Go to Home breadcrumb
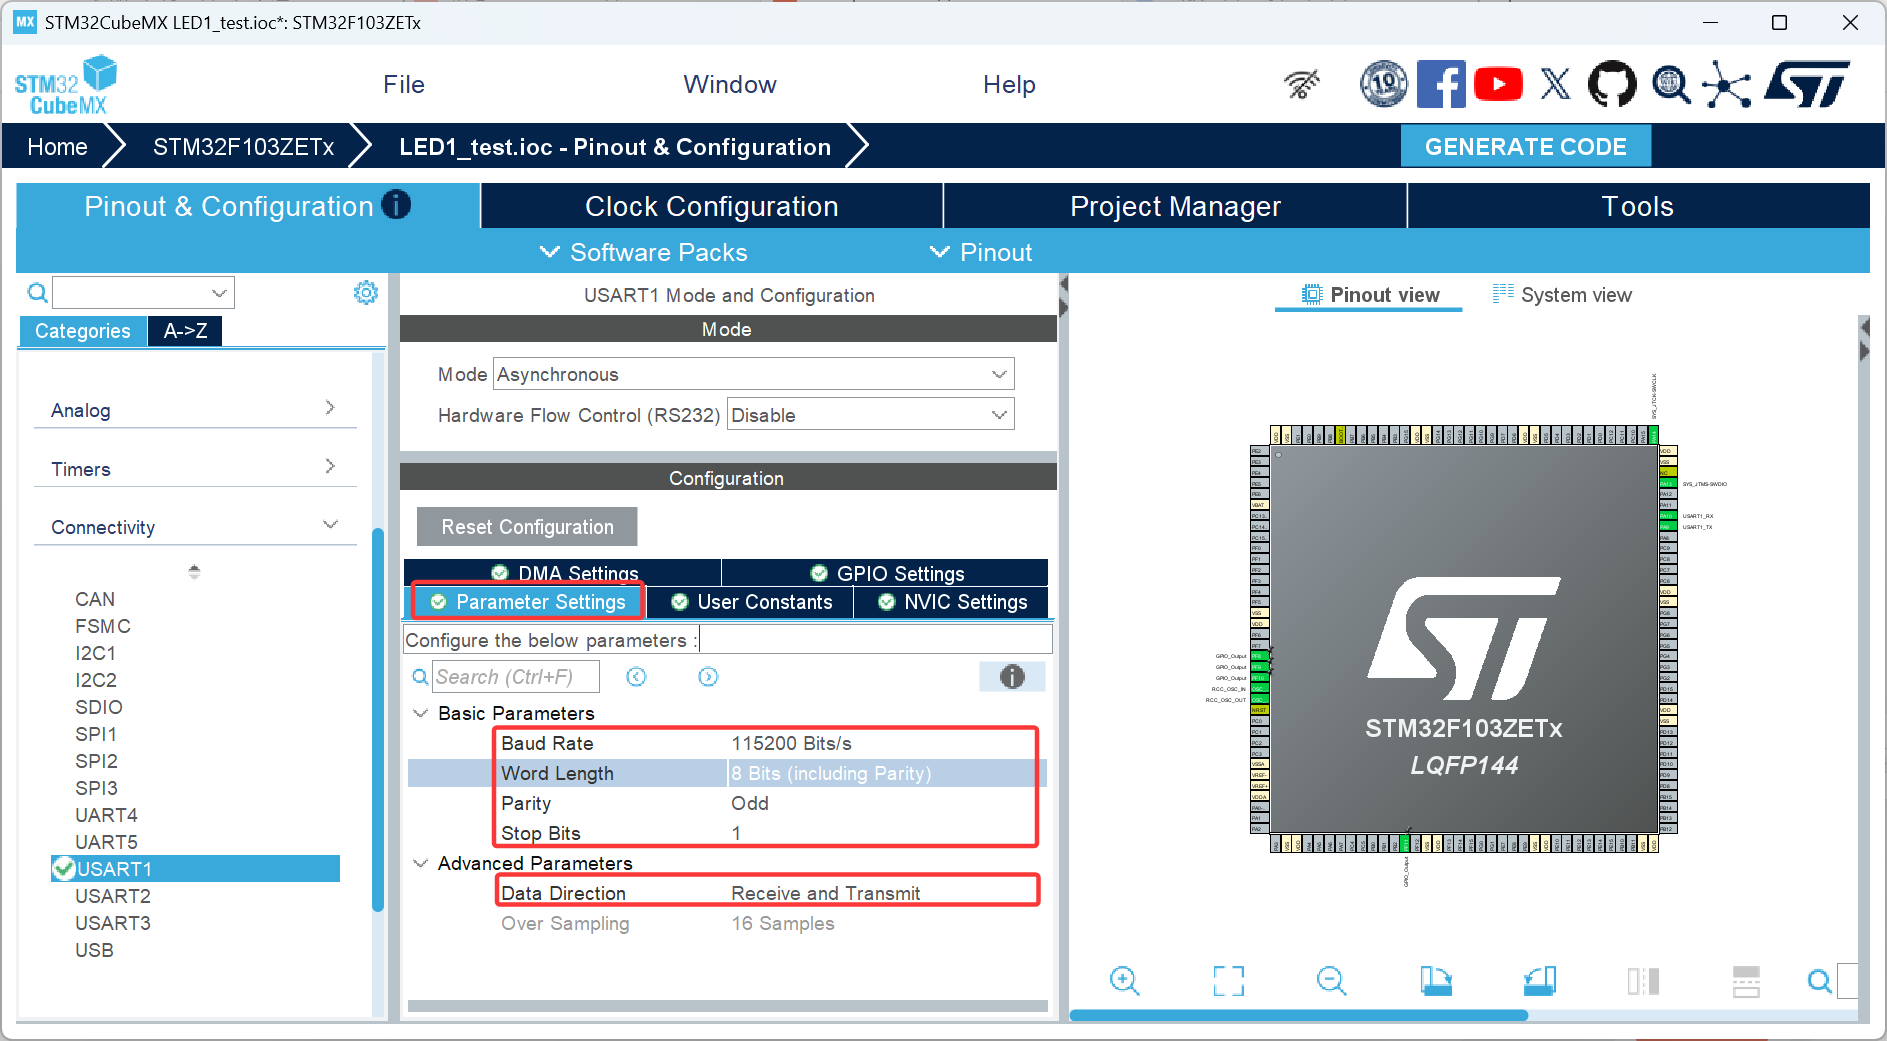1887x1041 pixels. coord(57,147)
